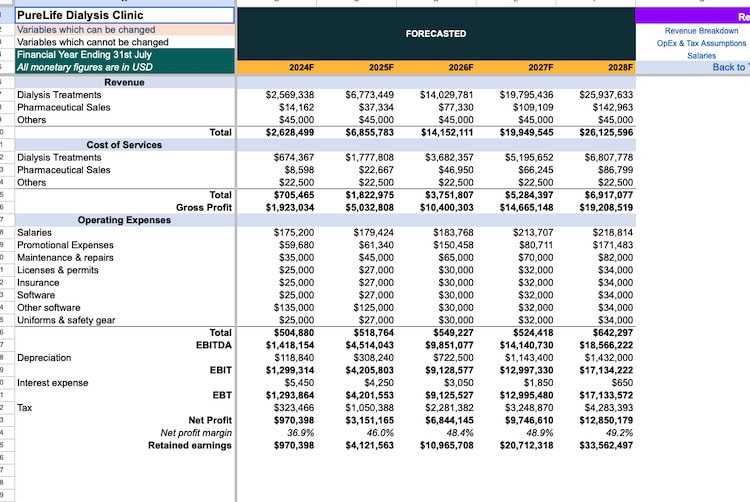The width and height of the screenshot is (750, 502).
Task: Click the Back to link beside 2028F
Action: (x=728, y=67)
